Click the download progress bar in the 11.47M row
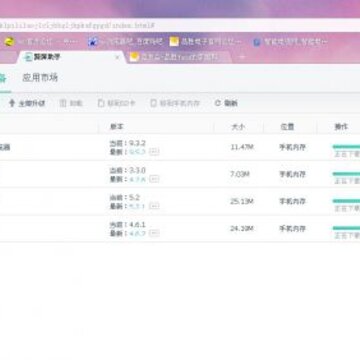 point(346,147)
